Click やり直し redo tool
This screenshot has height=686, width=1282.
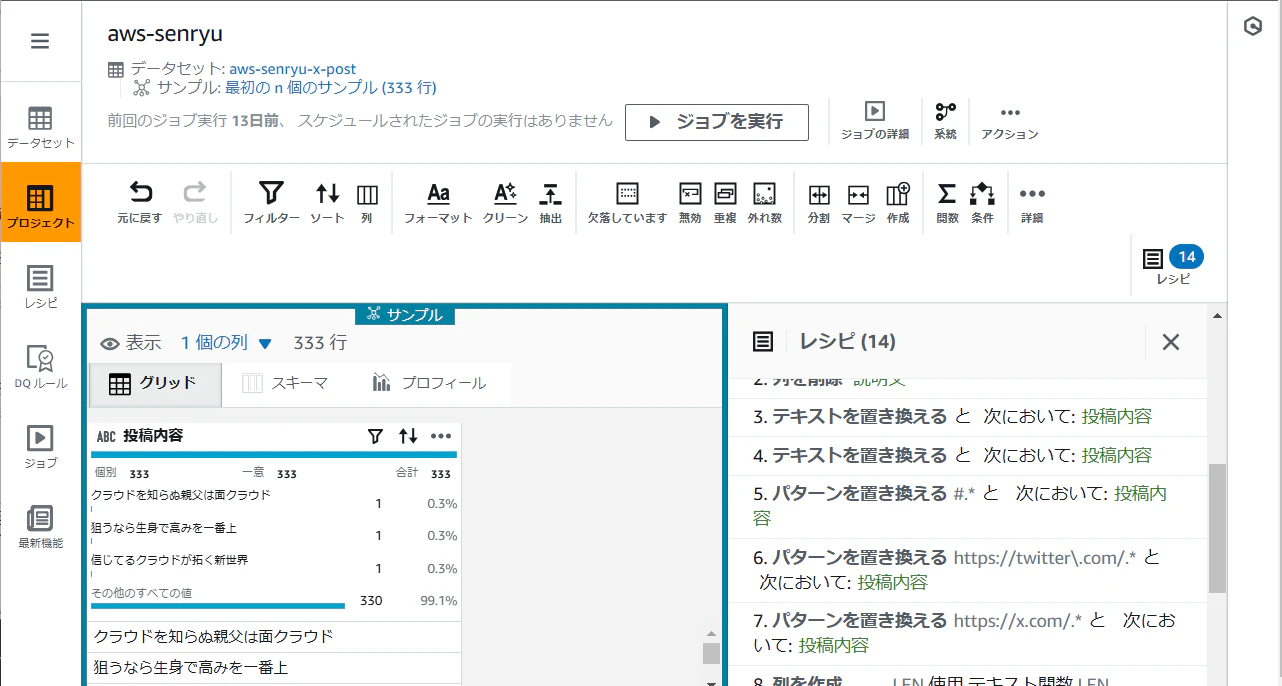tap(195, 202)
